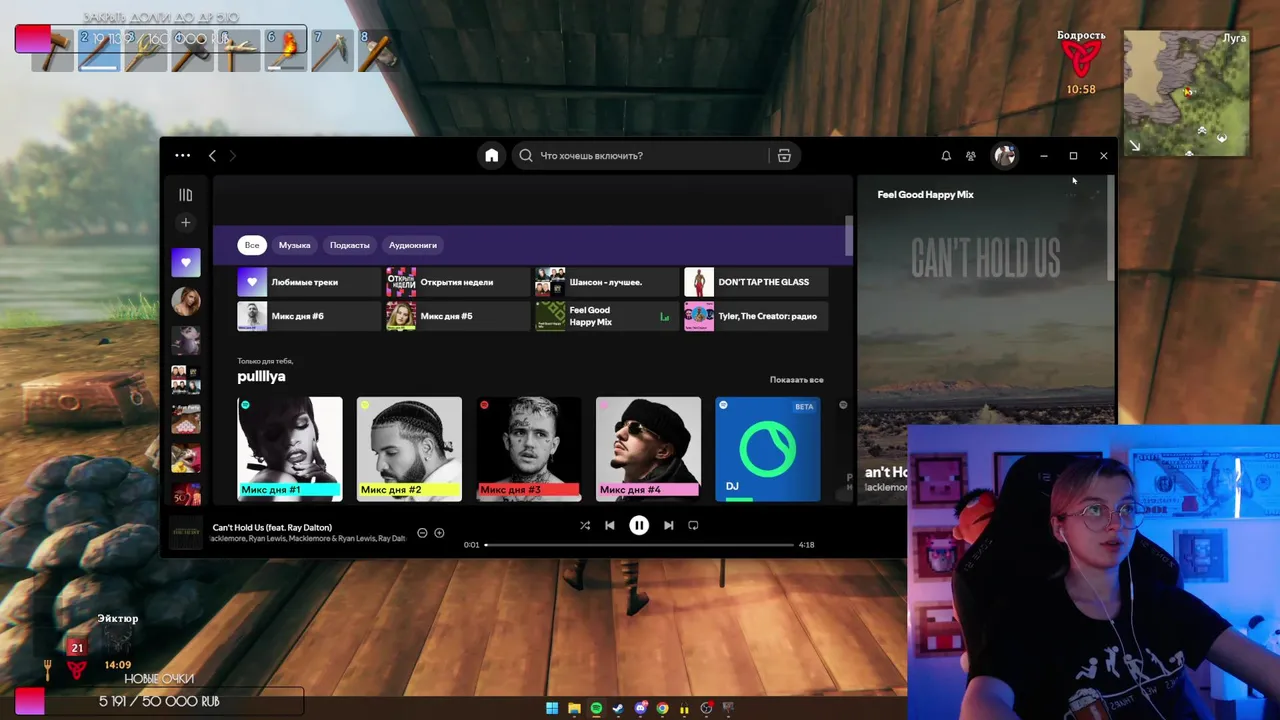Screen dimensions: 1280x720
Task: Click song title "Can't Hold Us (feat. Ray Dalton)"
Action: tap(272, 527)
